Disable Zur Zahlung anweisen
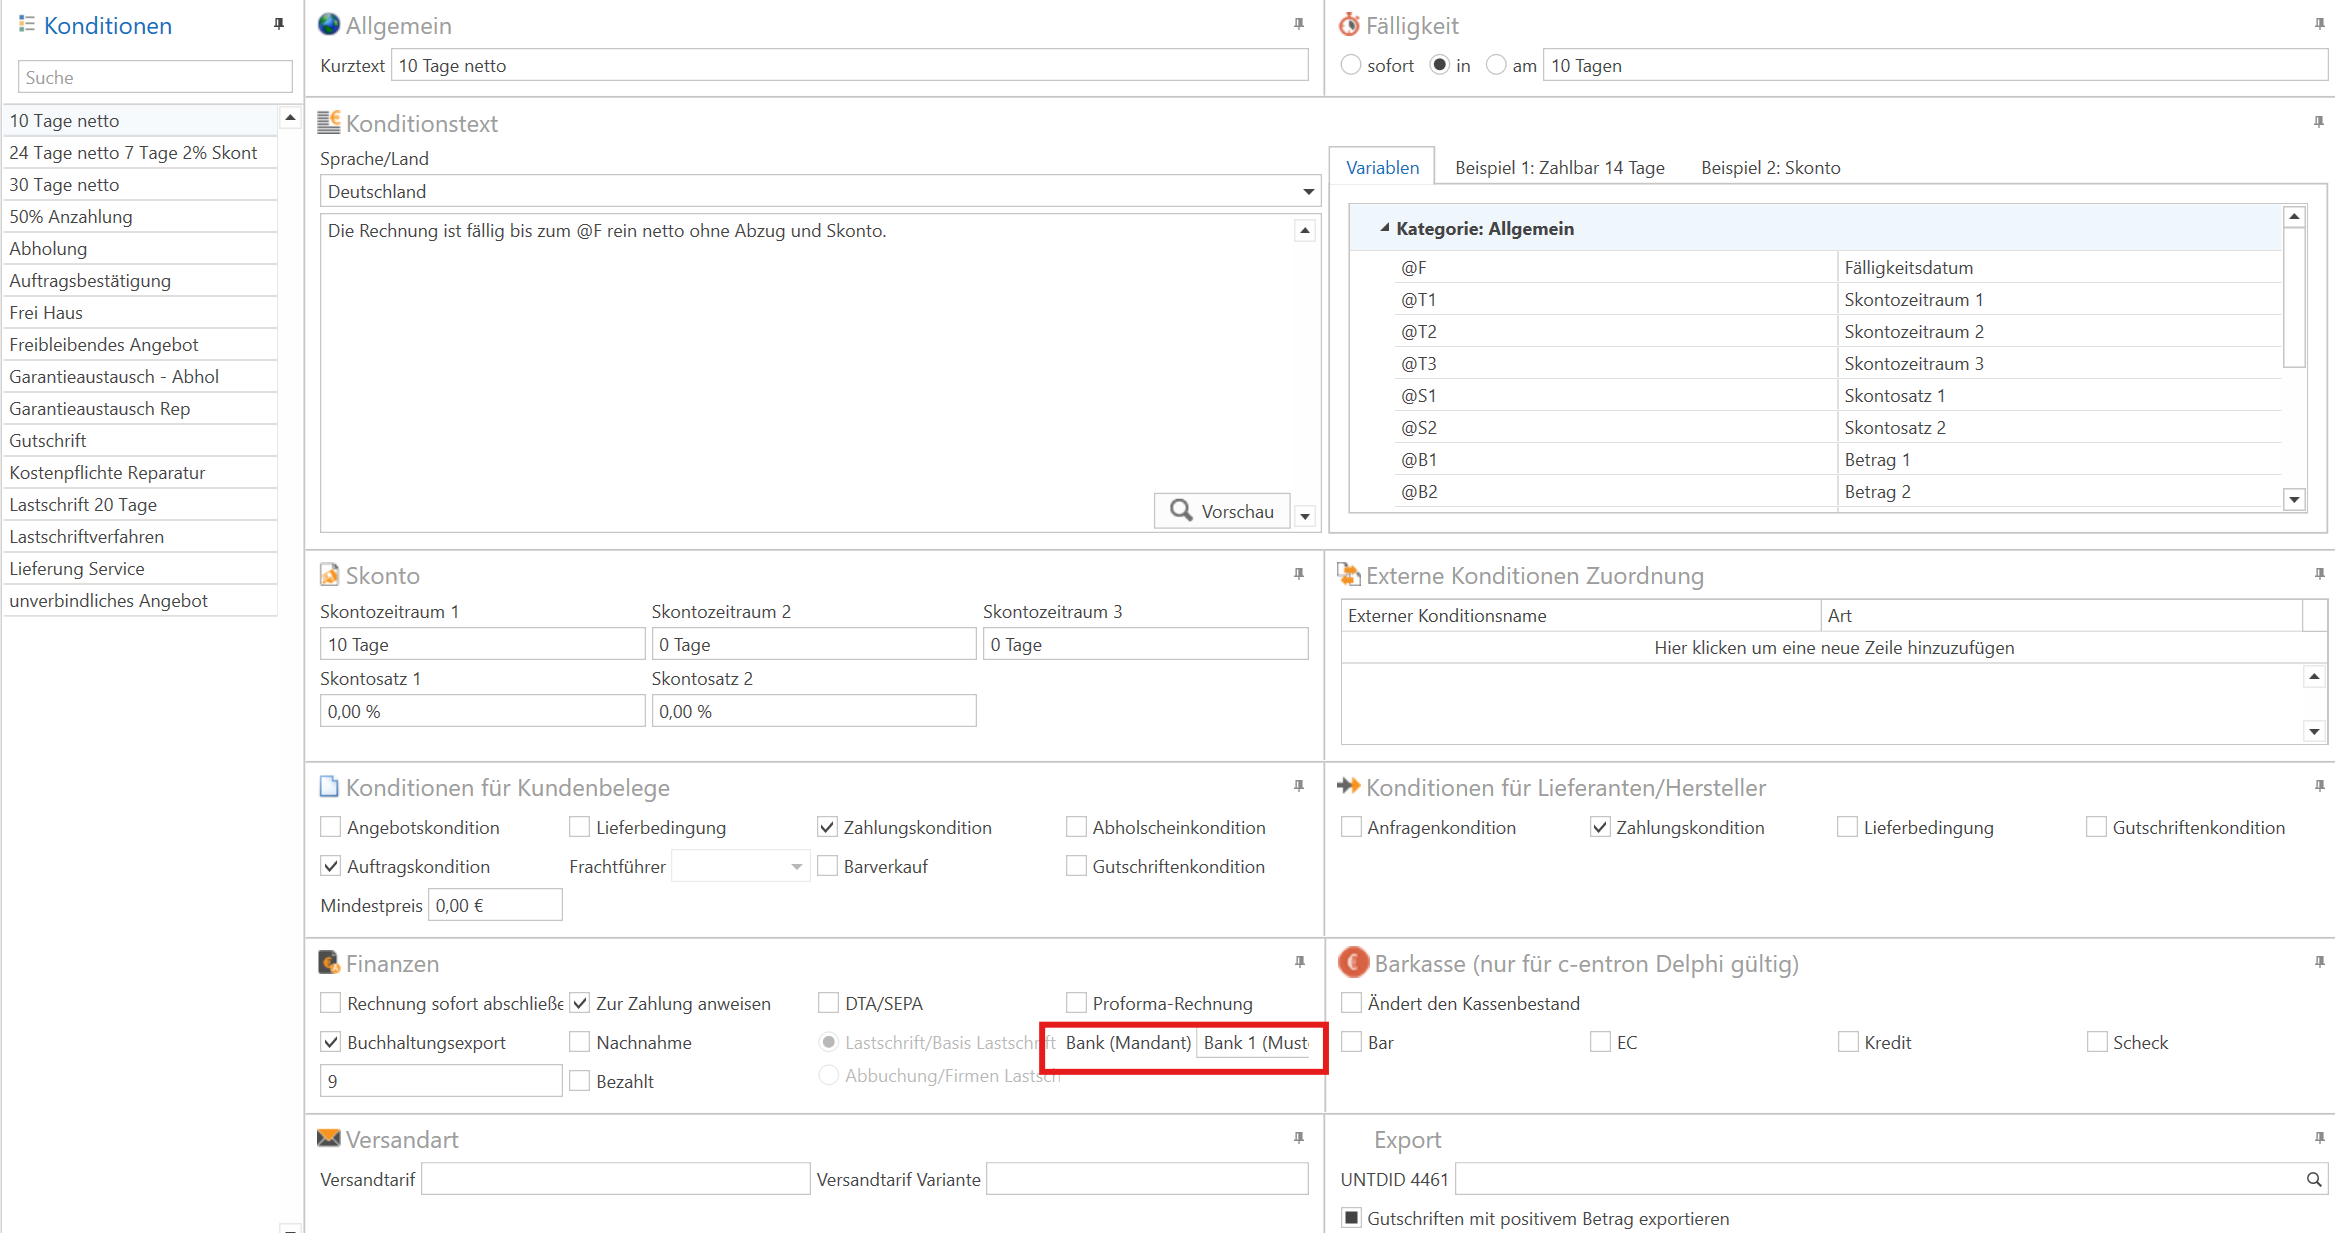This screenshot has height=1233, width=2335. click(x=579, y=1003)
